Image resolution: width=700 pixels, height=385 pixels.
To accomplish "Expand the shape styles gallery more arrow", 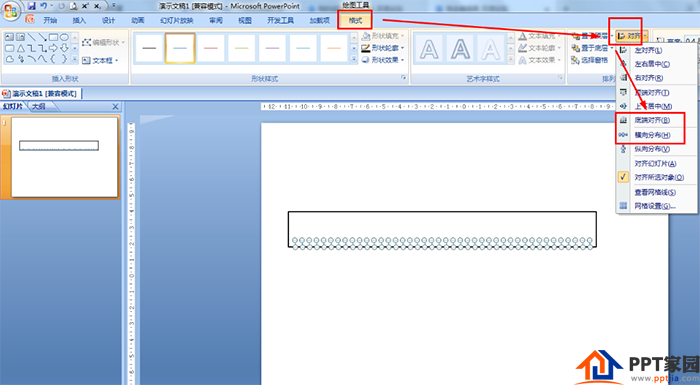I will (x=354, y=59).
